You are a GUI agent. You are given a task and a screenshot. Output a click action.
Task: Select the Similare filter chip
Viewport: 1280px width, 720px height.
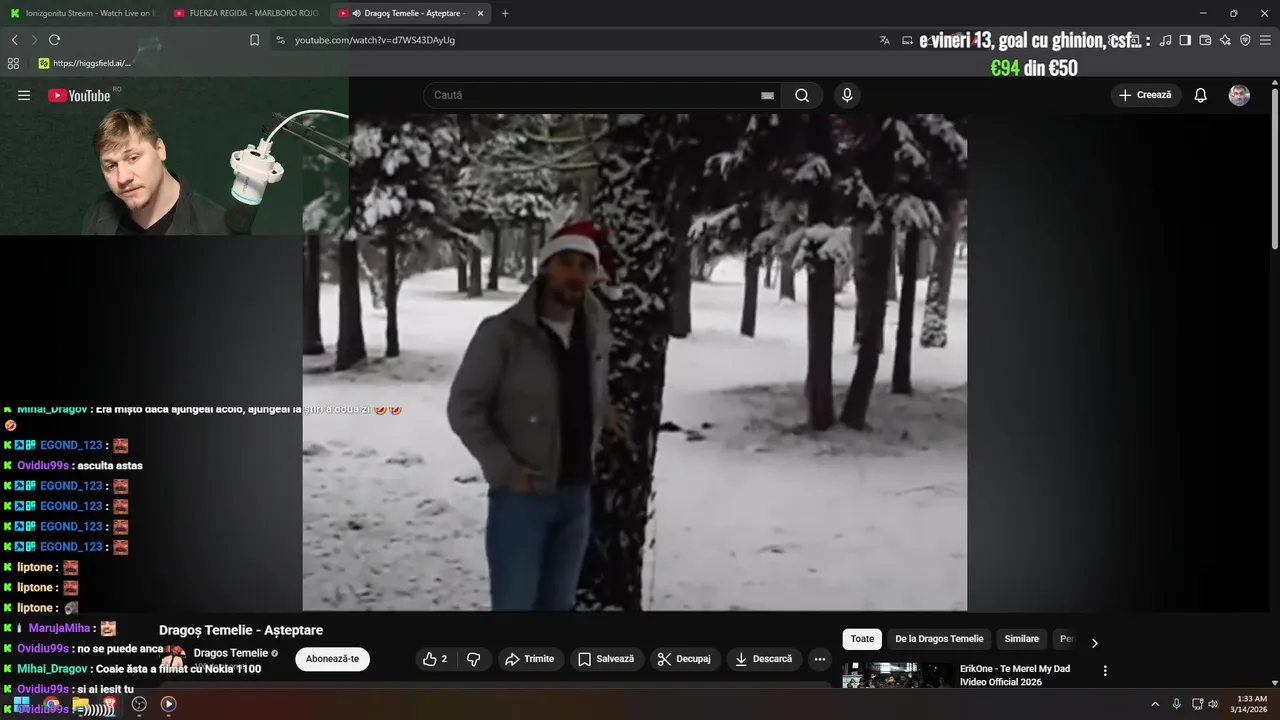(x=1022, y=639)
